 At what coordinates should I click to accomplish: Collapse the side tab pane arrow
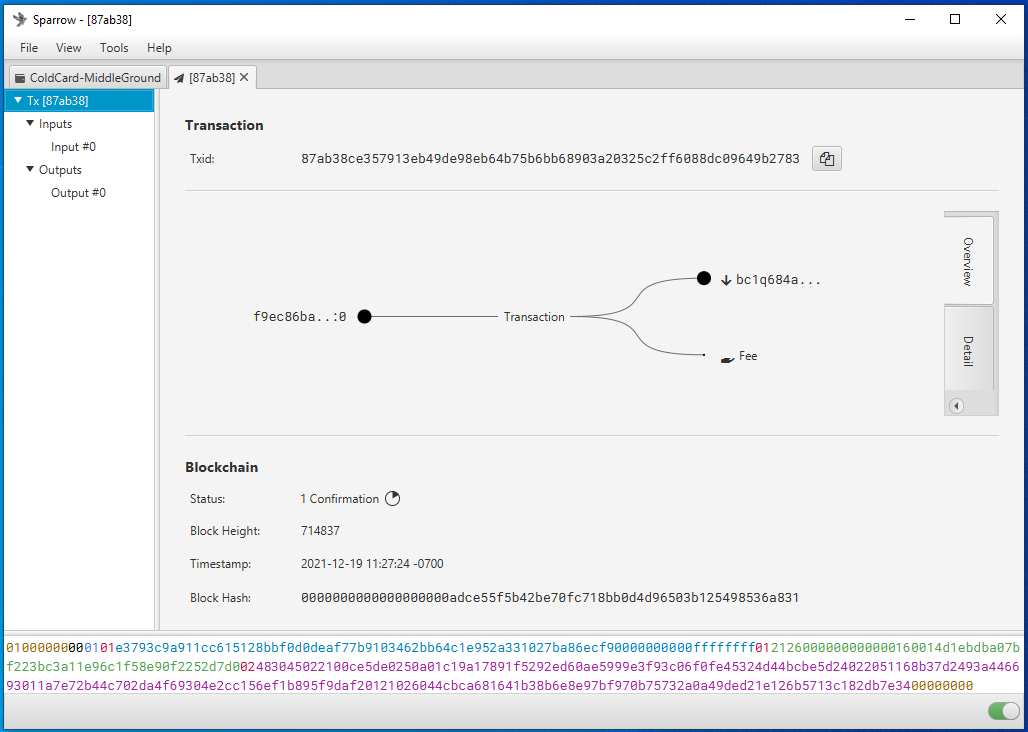(x=957, y=406)
